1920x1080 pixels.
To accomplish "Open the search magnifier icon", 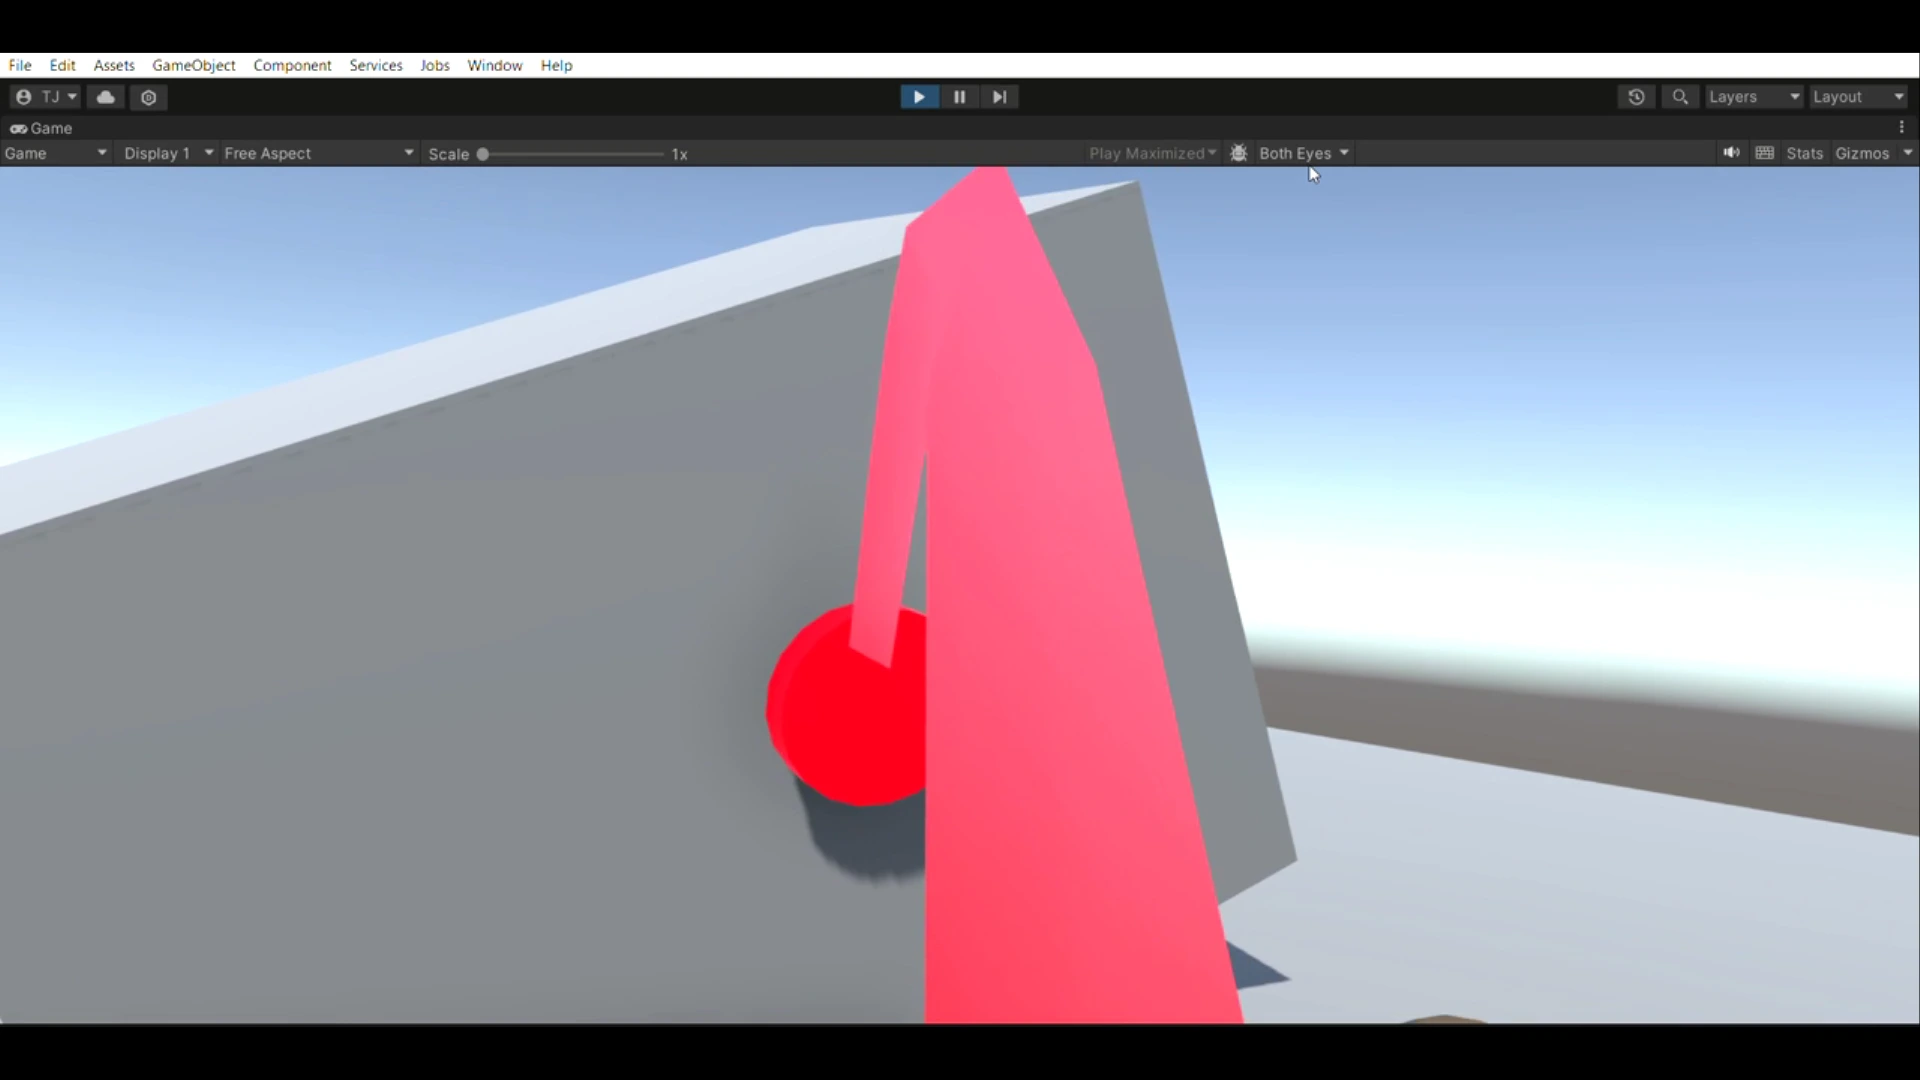I will click(1680, 97).
